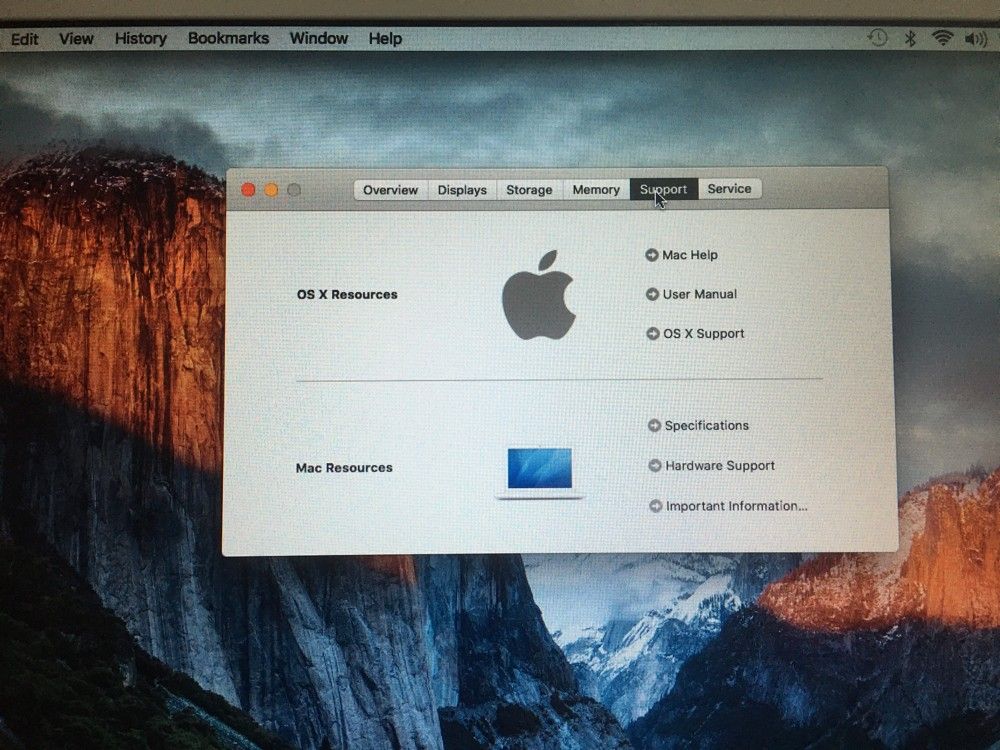Click the arrow icon beside User Manual
This screenshot has width=1000, height=750.
(x=652, y=294)
